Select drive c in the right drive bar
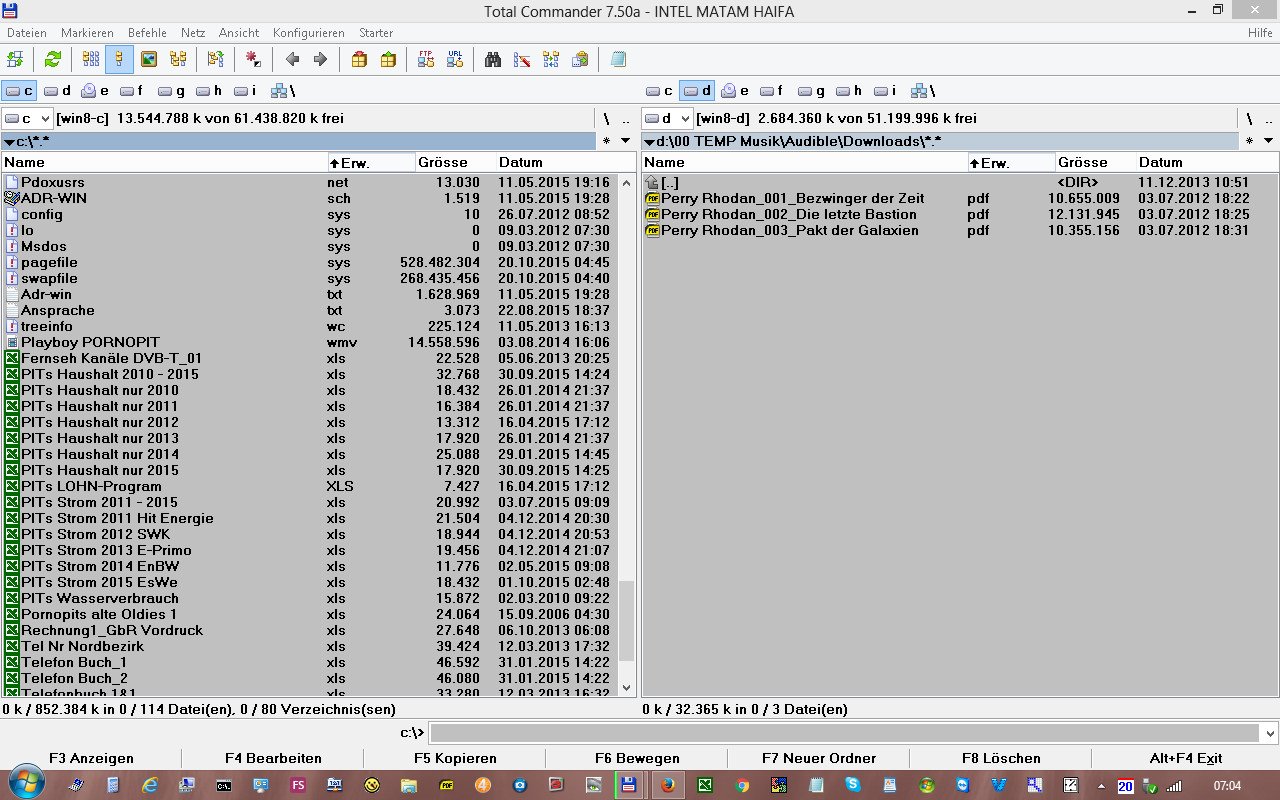Screen dimensions: 1280x800 click(660, 91)
